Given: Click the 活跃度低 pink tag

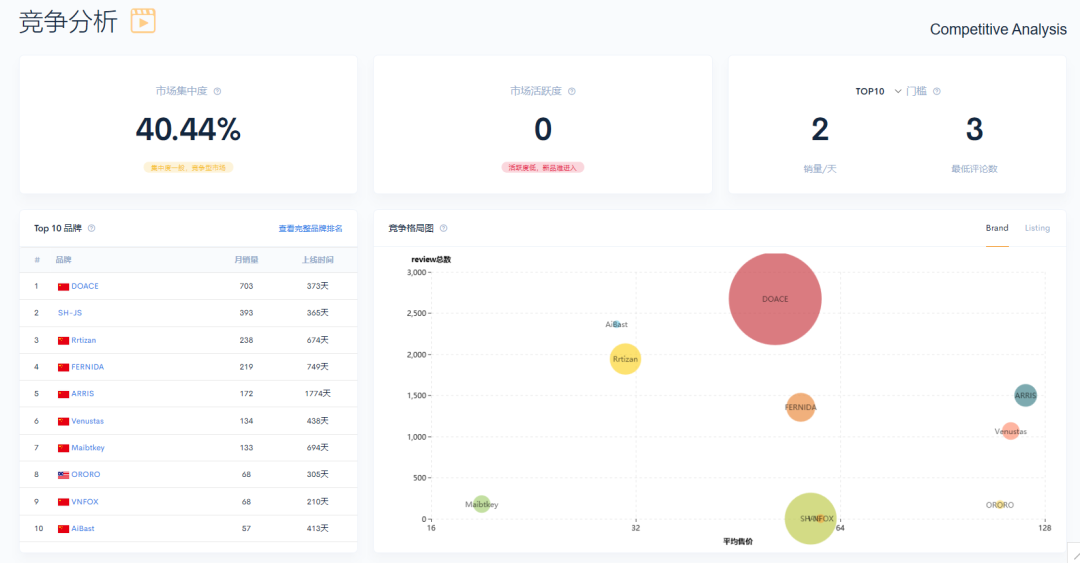Looking at the screenshot, I should pyautogui.click(x=543, y=167).
